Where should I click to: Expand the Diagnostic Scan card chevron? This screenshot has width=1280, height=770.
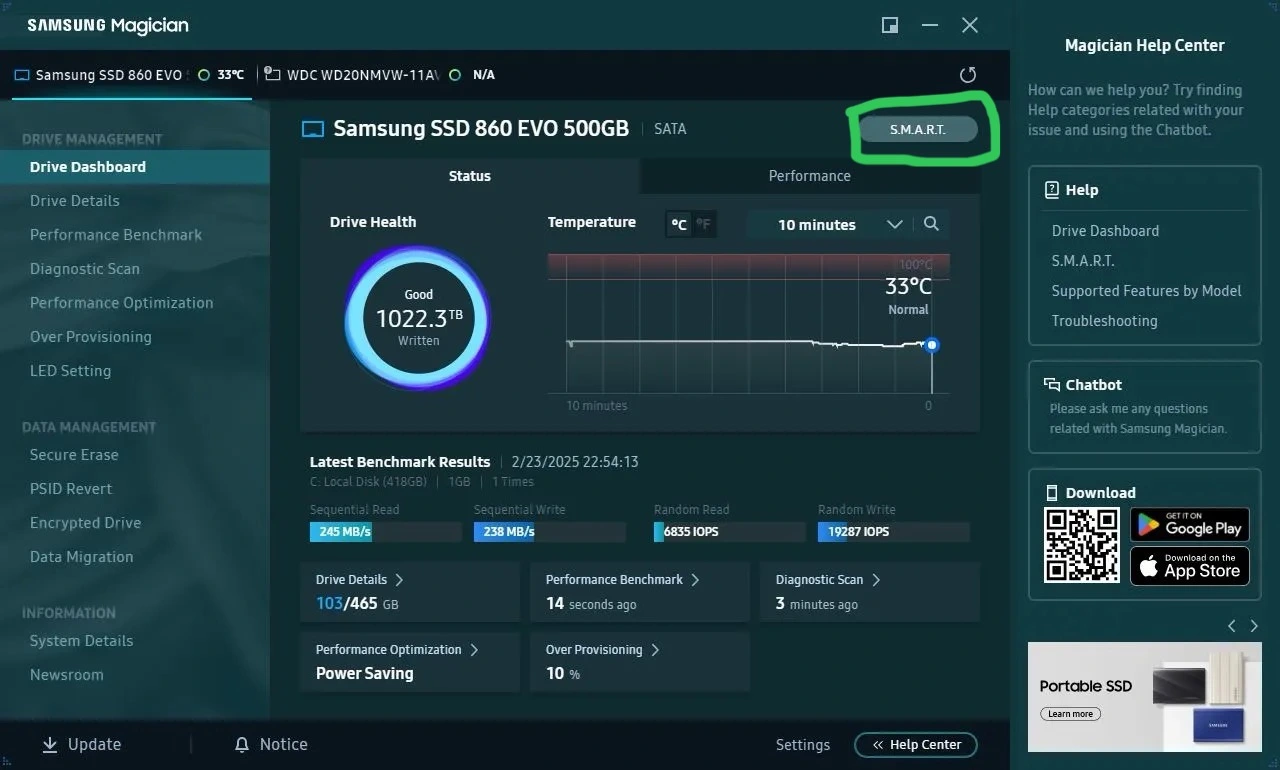[x=875, y=580]
